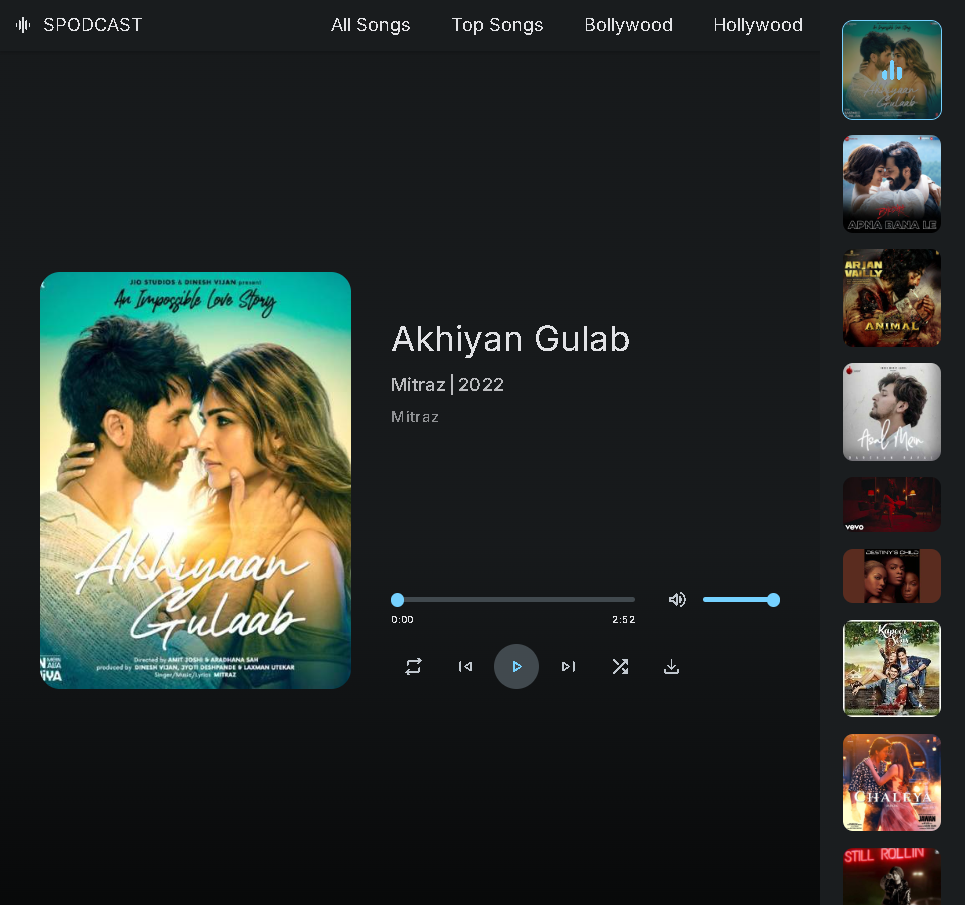Select the Asal Mein thumbnail

(892, 412)
